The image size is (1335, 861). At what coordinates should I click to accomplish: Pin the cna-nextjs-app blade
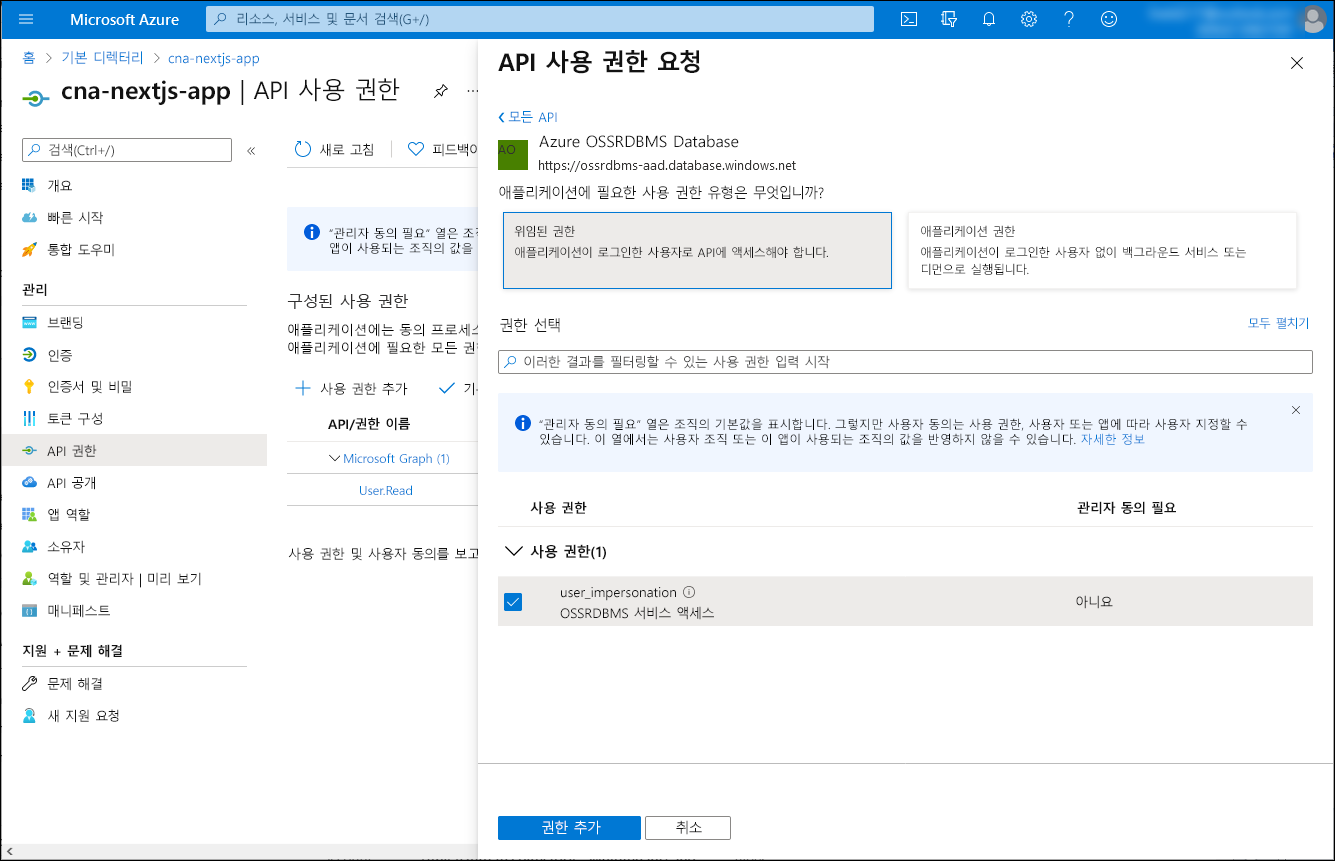pos(440,91)
